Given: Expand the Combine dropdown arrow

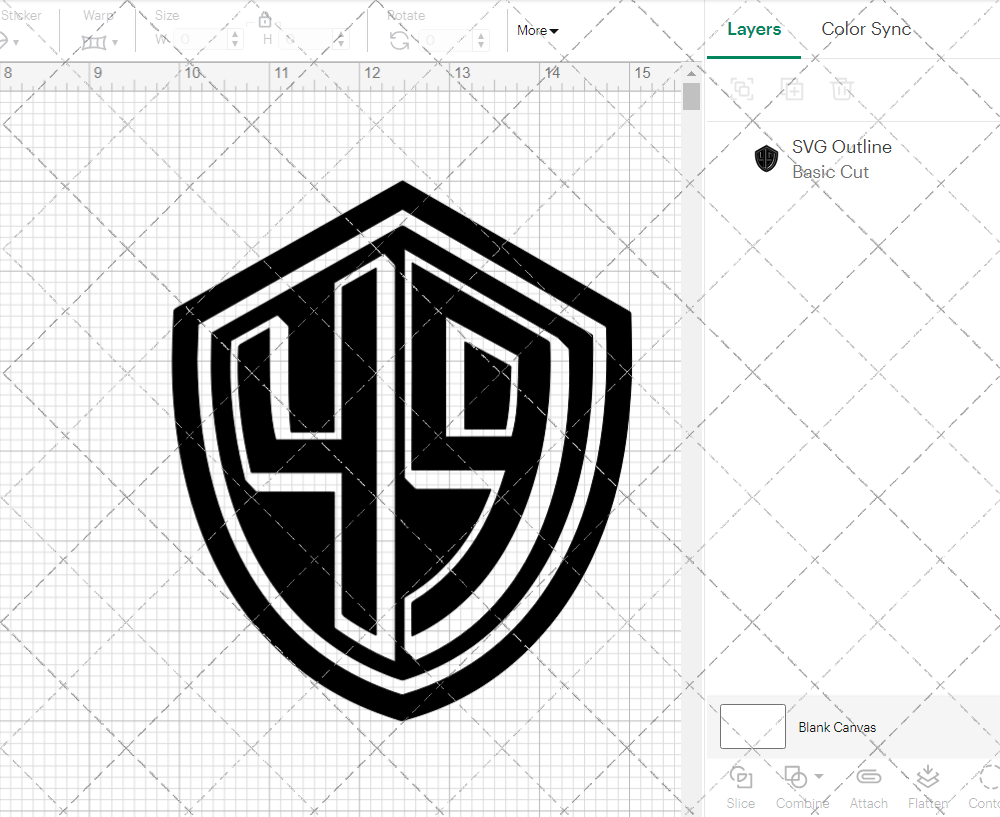Looking at the screenshot, I should coord(819,776).
